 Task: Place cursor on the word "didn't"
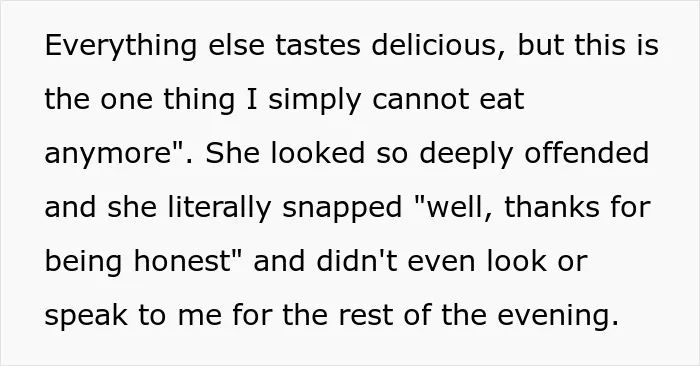[356, 261]
